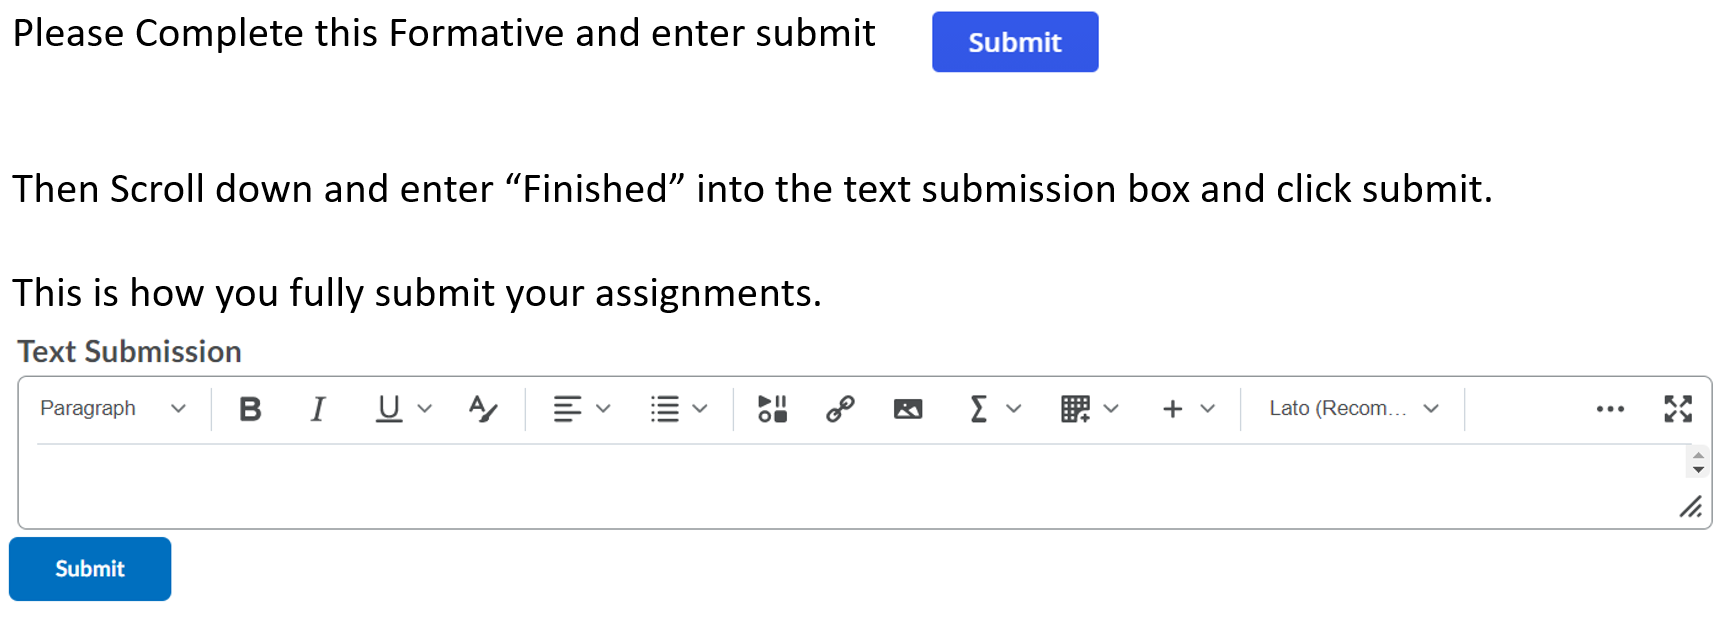The width and height of the screenshot is (1727, 639).
Task: Click inside the Text Submission input area
Action: (850, 485)
